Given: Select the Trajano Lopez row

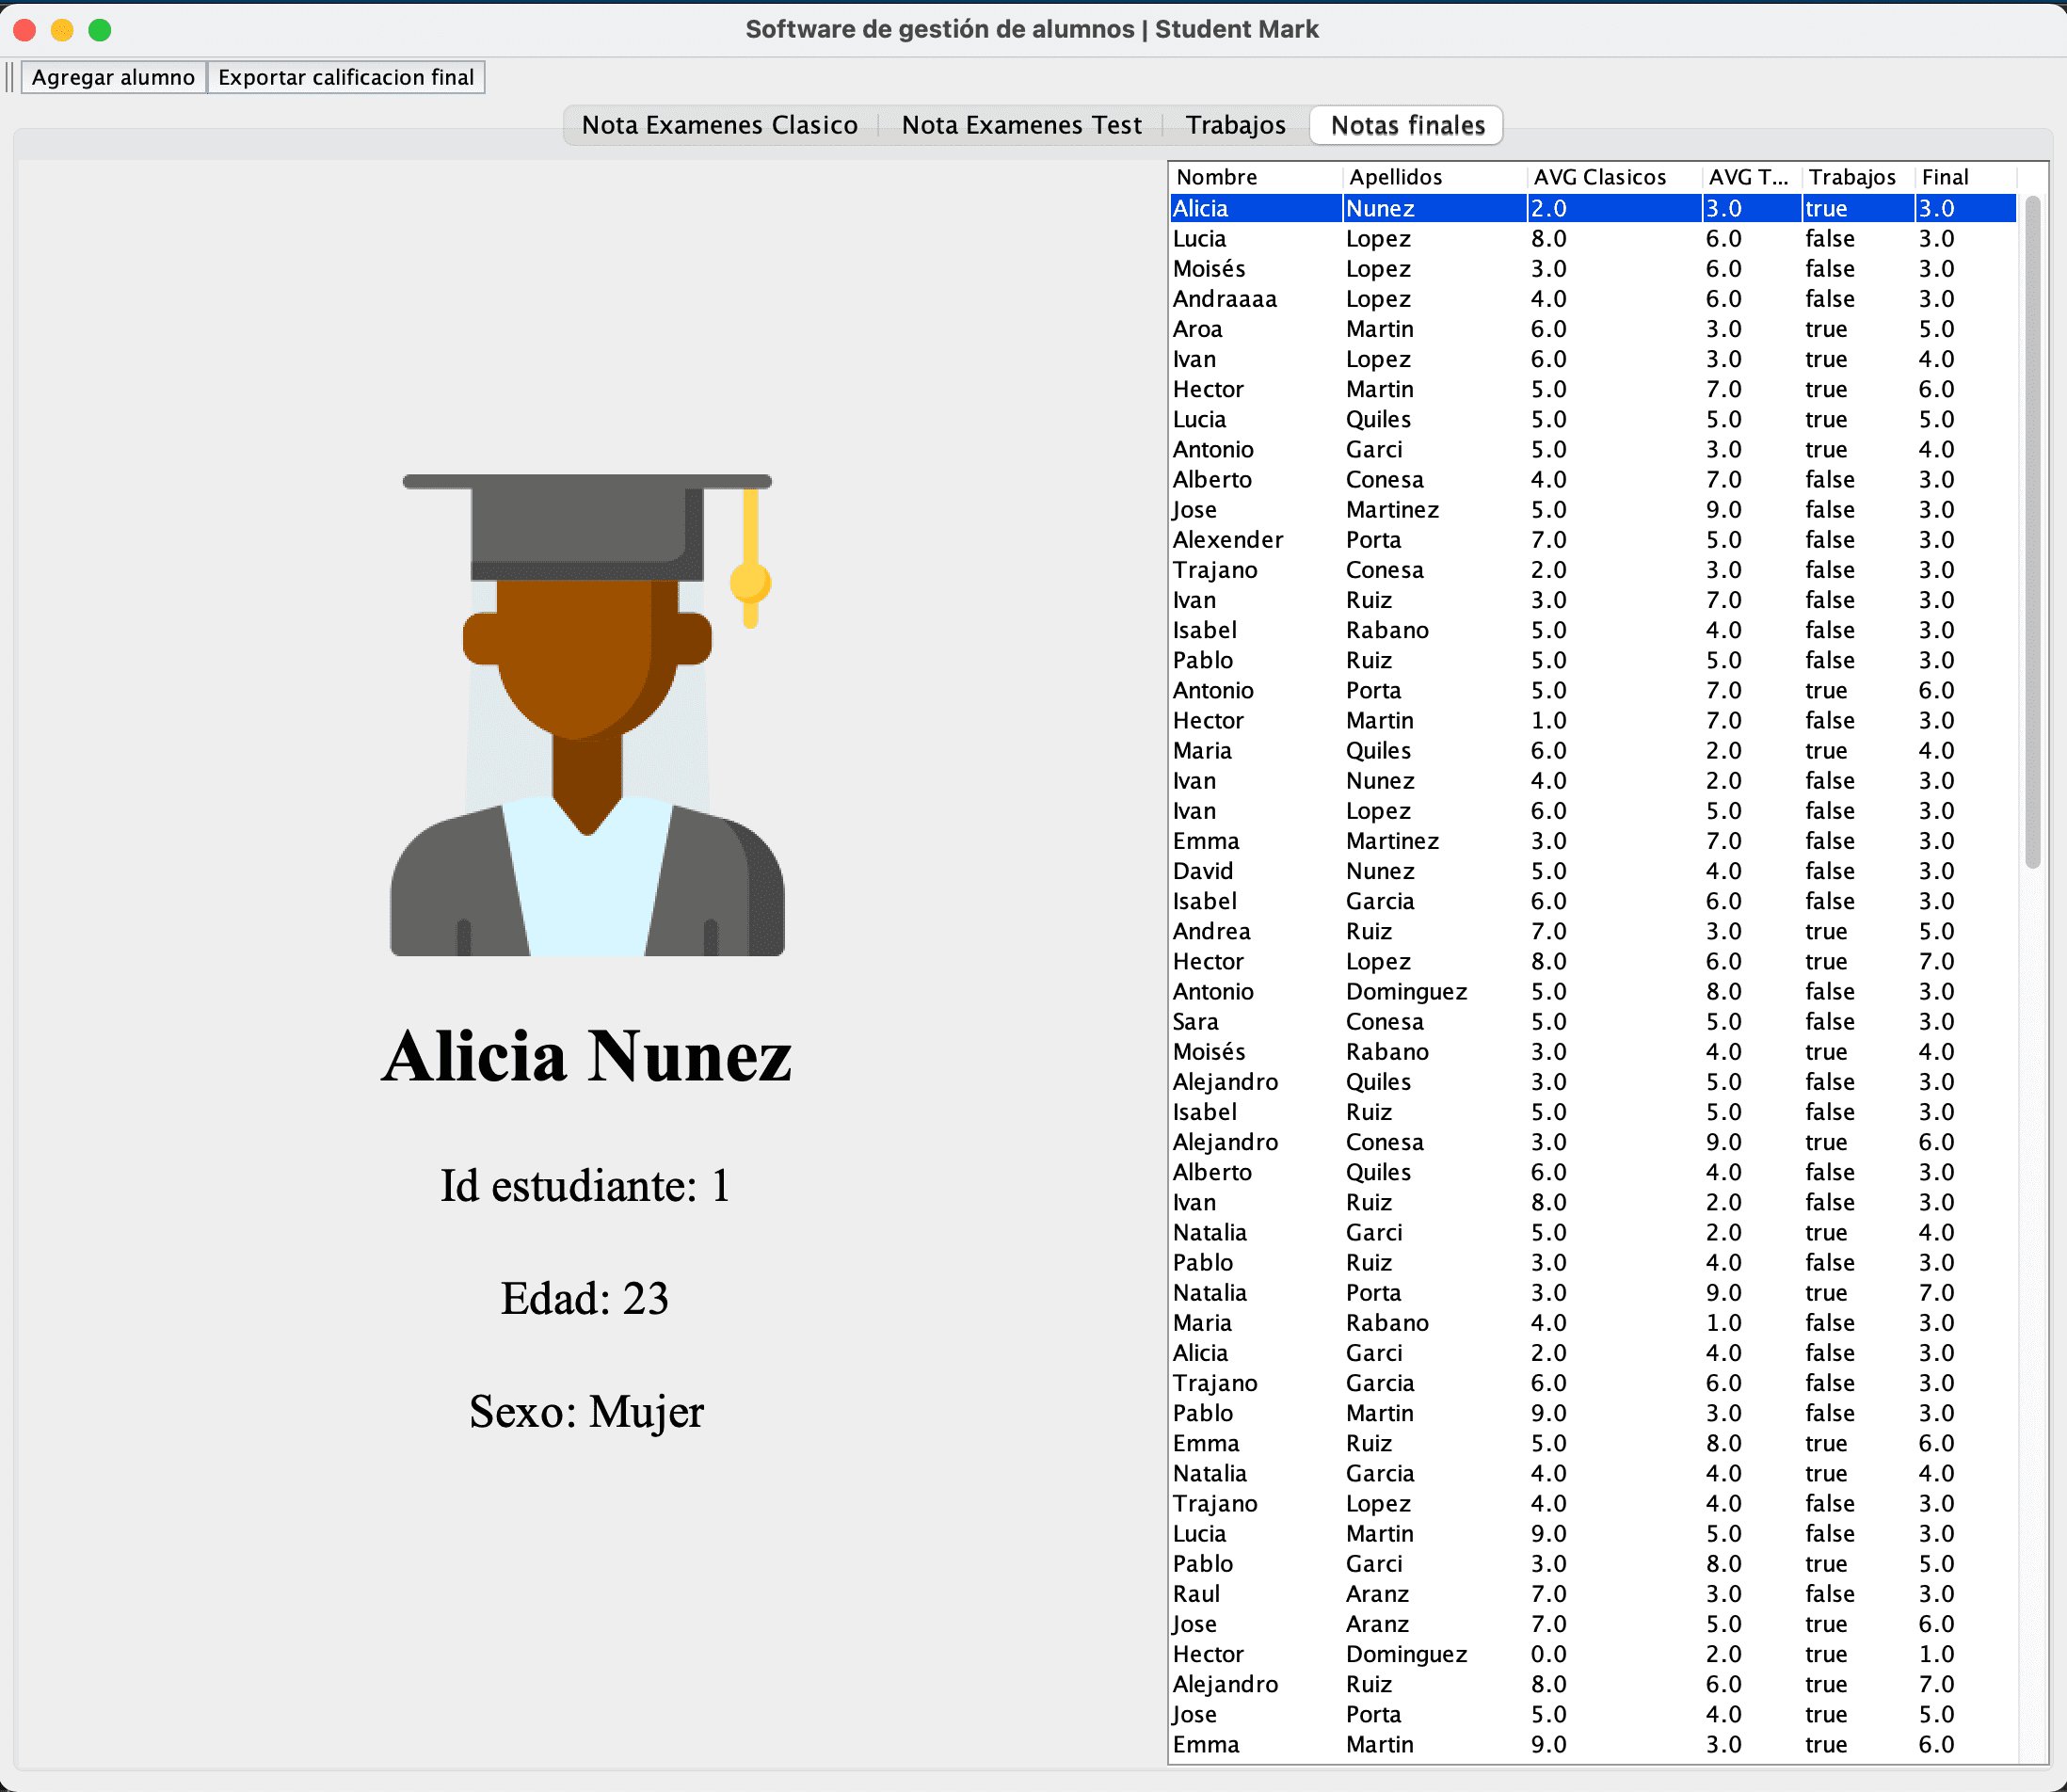Looking at the screenshot, I should point(1593,1504).
